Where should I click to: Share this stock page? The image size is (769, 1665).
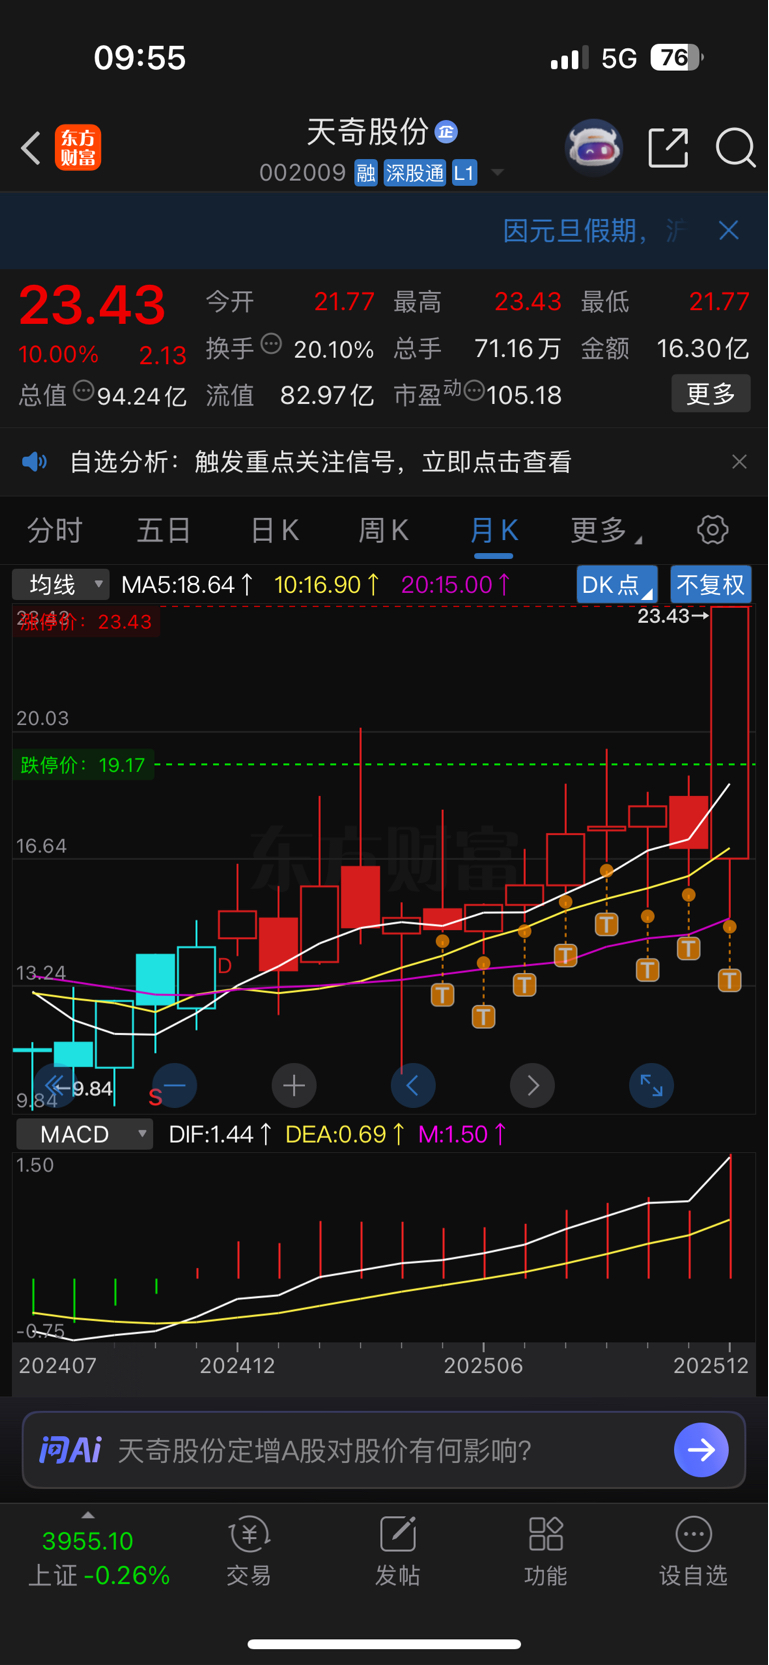[668, 148]
